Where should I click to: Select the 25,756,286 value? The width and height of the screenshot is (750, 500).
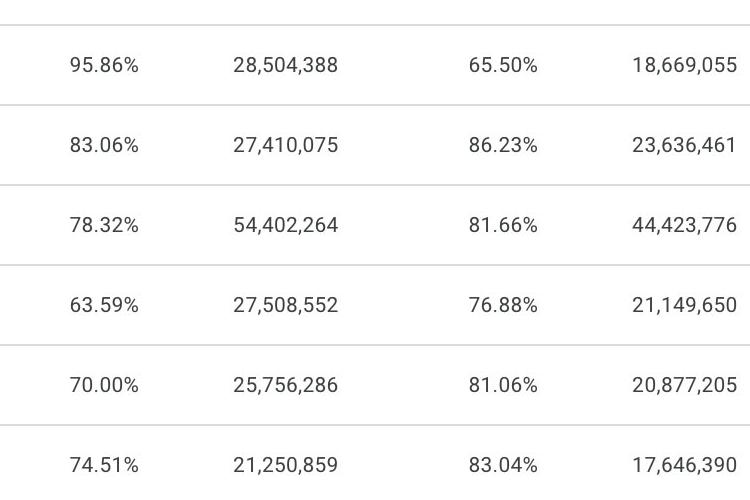point(286,385)
